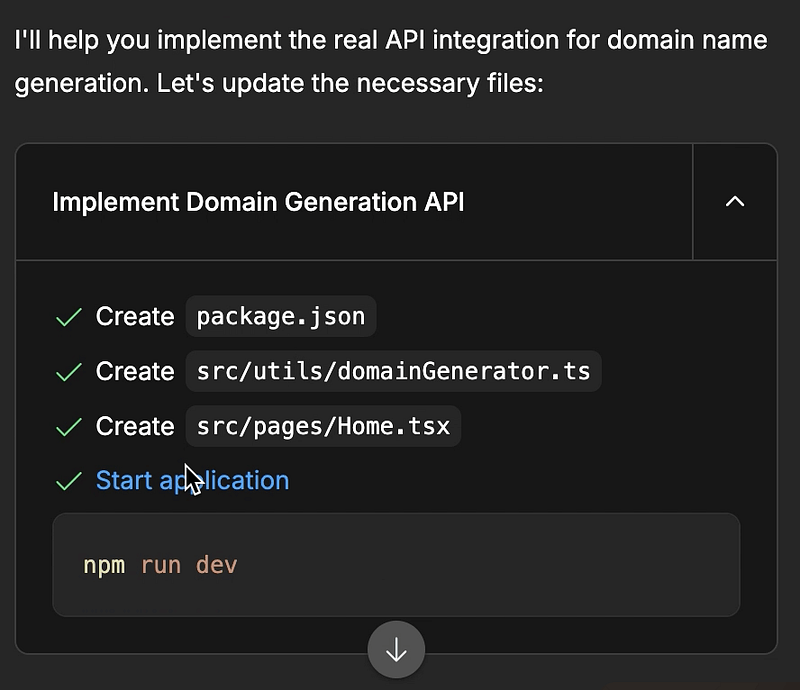Click the intro paragraph about API integration
Viewport: 800px width, 690px height.
pos(390,41)
